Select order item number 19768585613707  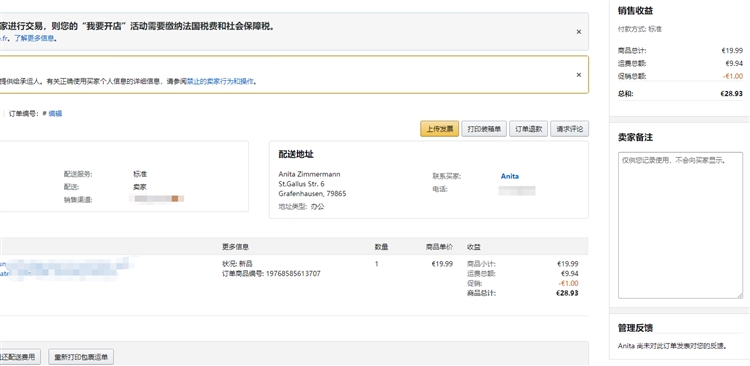click(293, 274)
